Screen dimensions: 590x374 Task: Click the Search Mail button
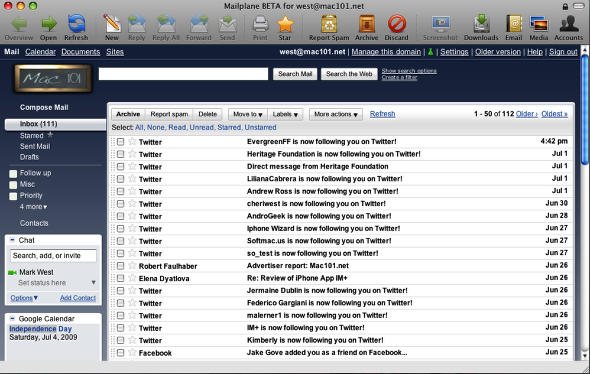(295, 74)
